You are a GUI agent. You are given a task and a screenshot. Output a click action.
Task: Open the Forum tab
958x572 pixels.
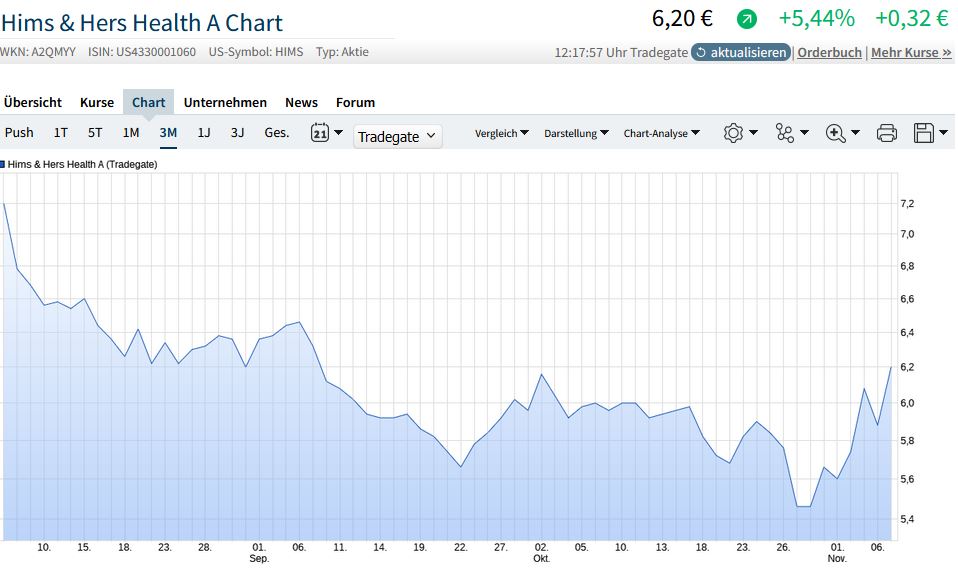[356, 102]
